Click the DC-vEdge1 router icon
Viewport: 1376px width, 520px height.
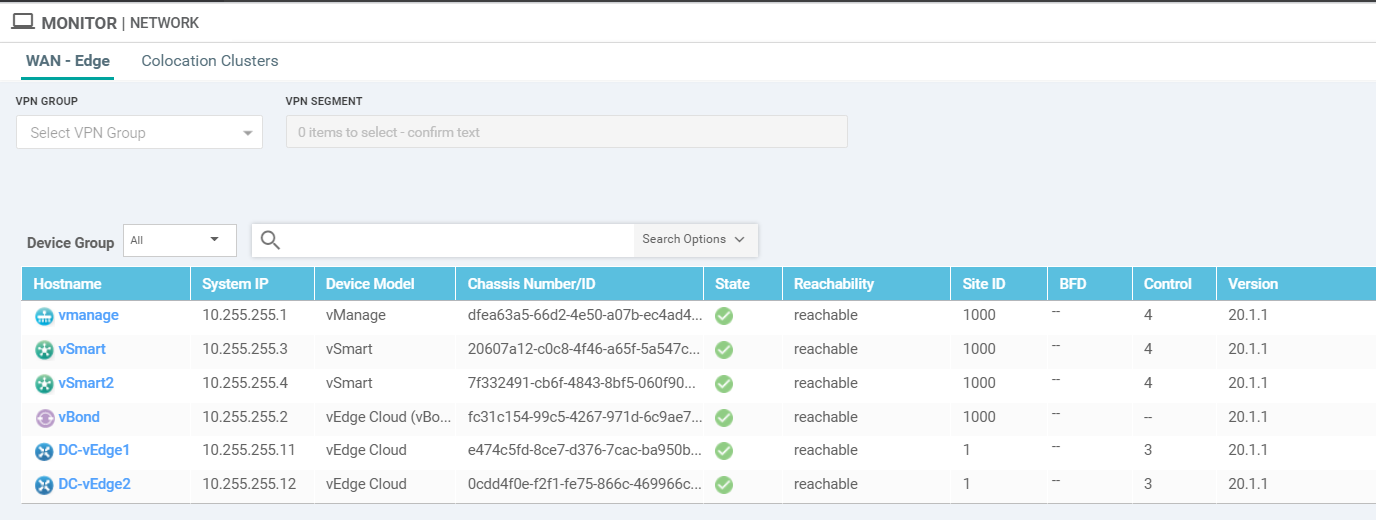point(44,451)
